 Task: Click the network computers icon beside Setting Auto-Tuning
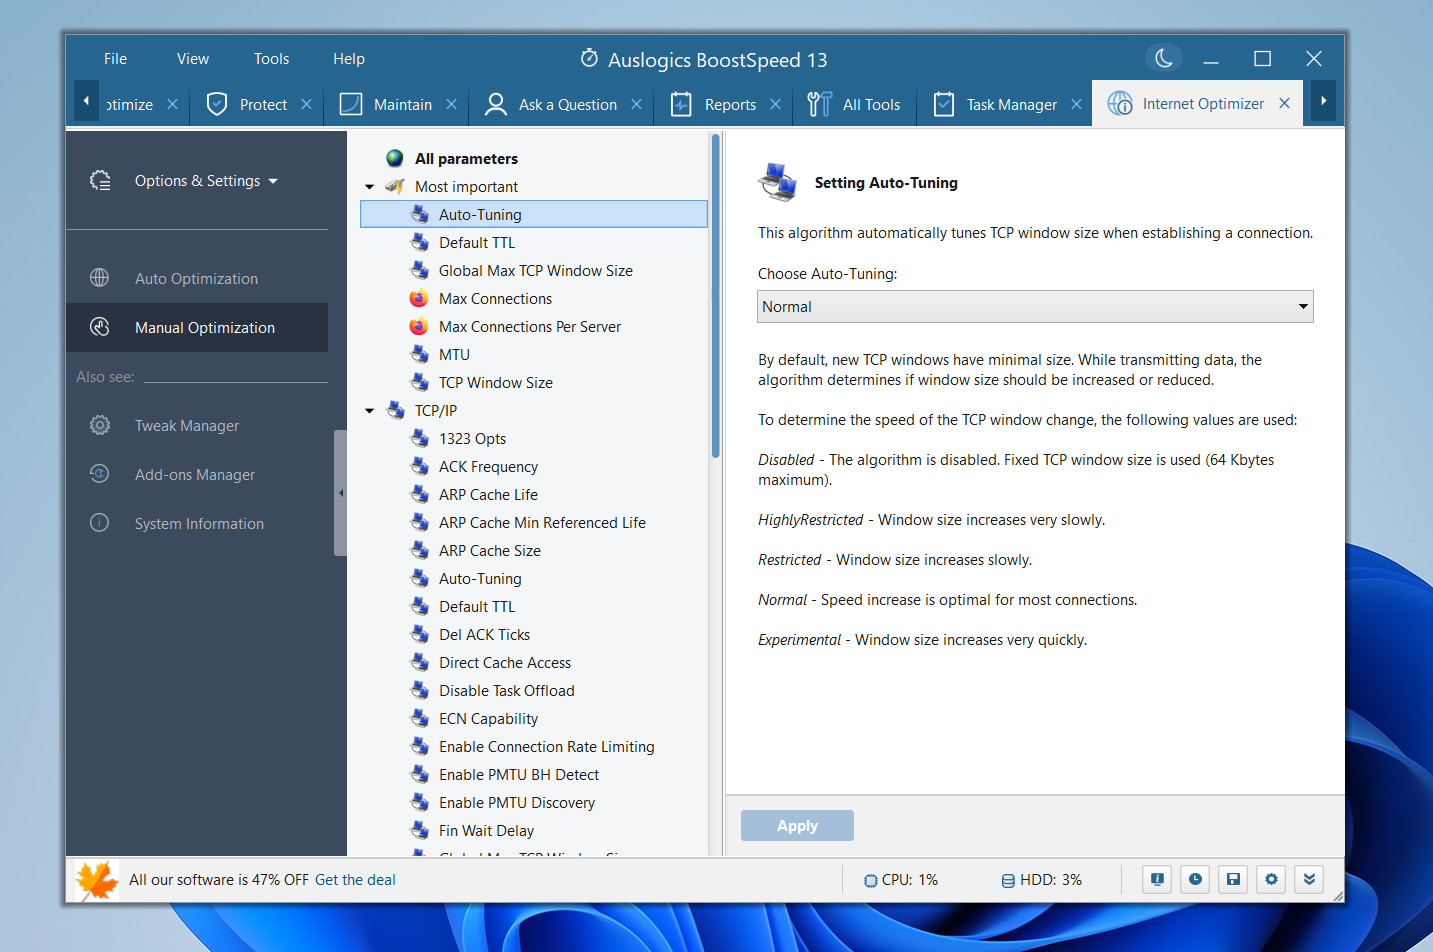(778, 181)
